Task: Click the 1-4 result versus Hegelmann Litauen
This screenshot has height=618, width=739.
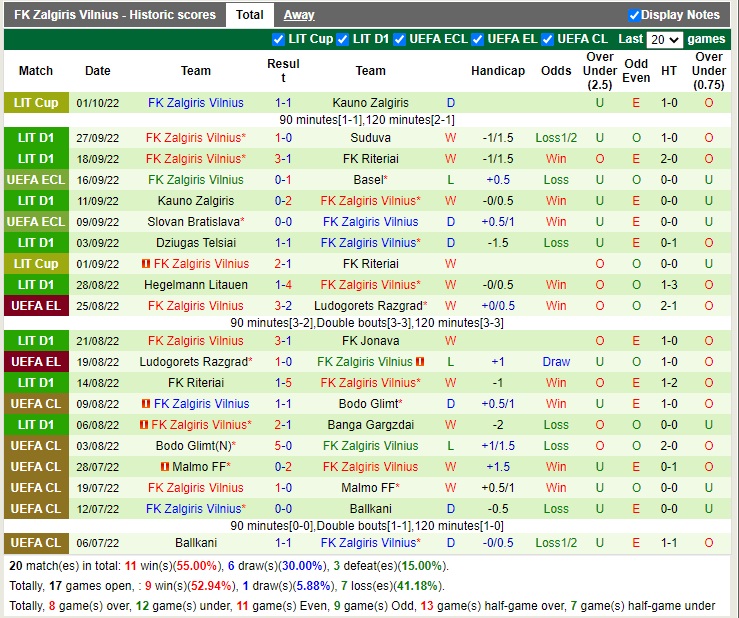Action: pos(283,285)
